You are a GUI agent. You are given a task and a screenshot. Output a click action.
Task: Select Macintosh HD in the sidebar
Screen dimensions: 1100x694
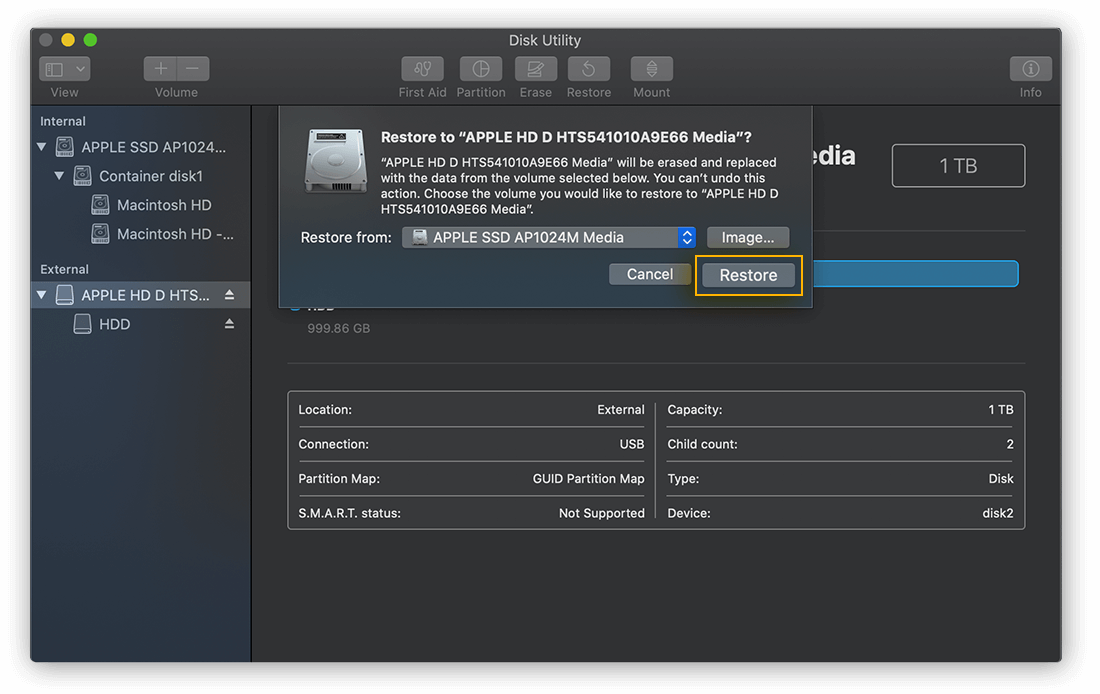coord(160,204)
